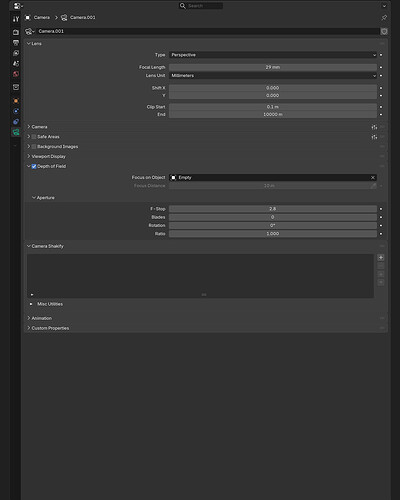
Task: Click the pin icon to pin context
Action: pyautogui.click(x=384, y=17)
